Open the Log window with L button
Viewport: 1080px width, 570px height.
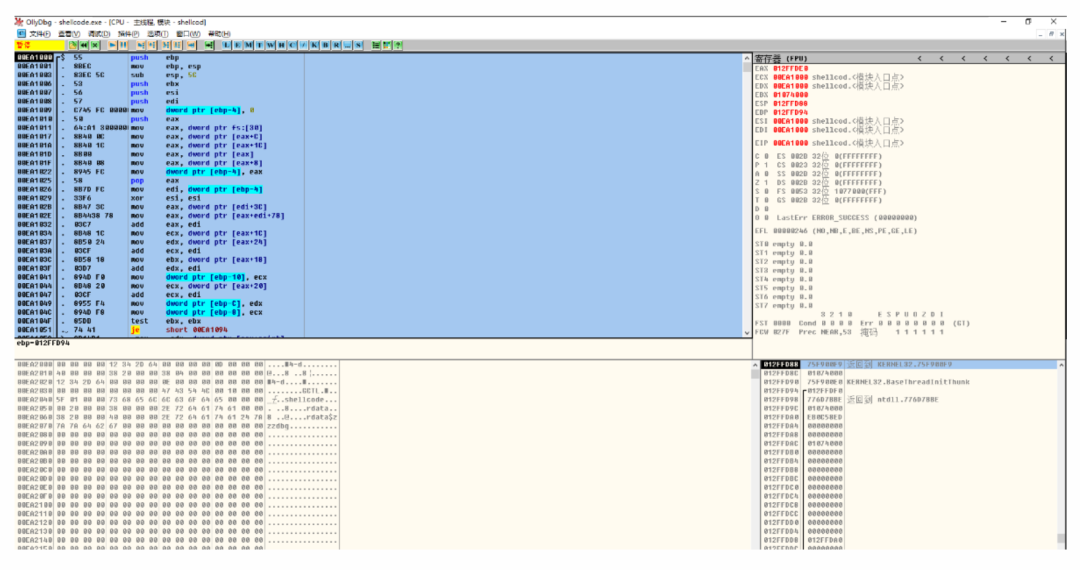coord(227,45)
